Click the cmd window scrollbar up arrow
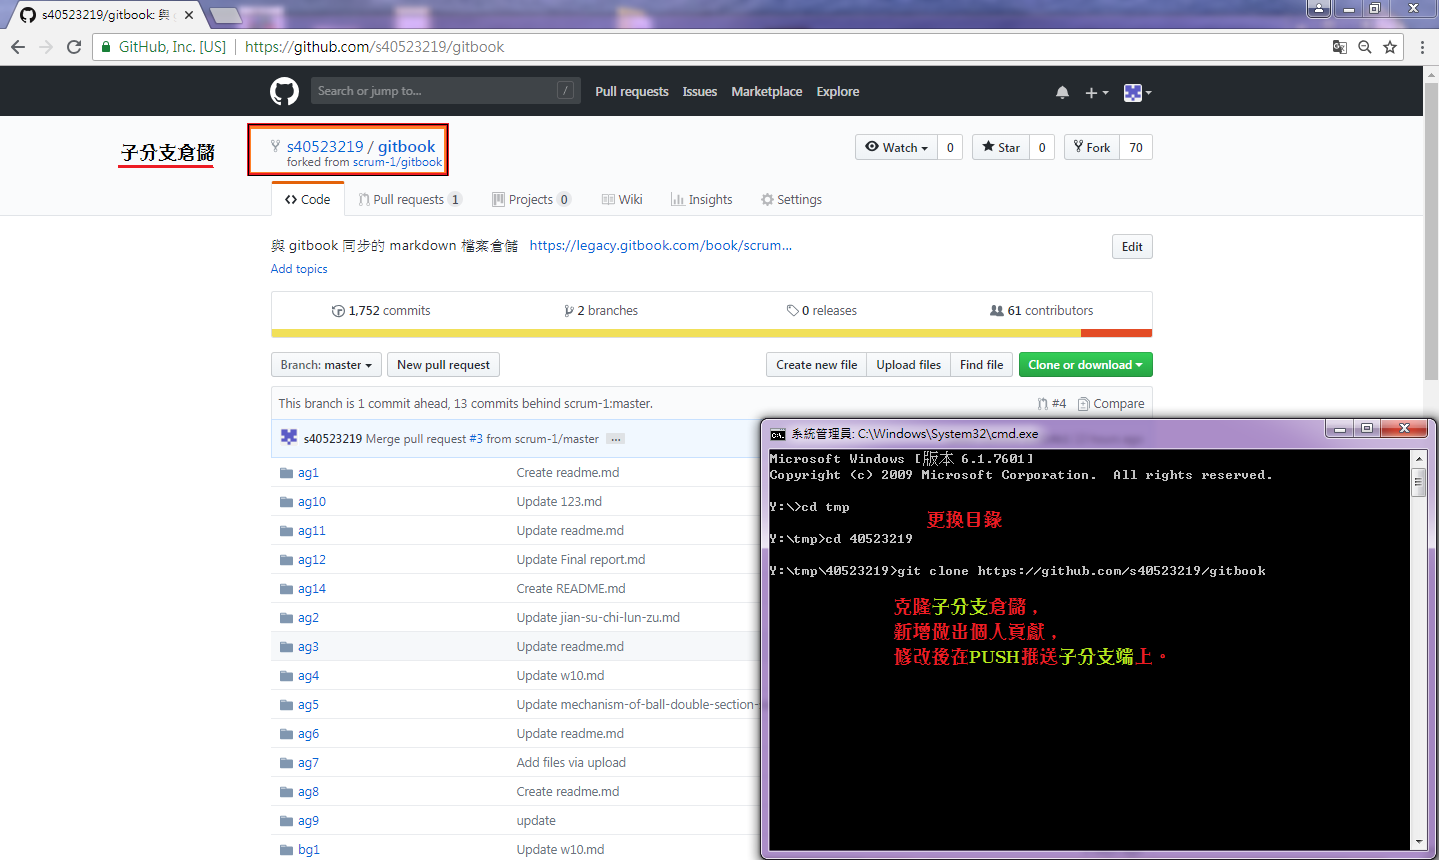 click(x=1418, y=458)
